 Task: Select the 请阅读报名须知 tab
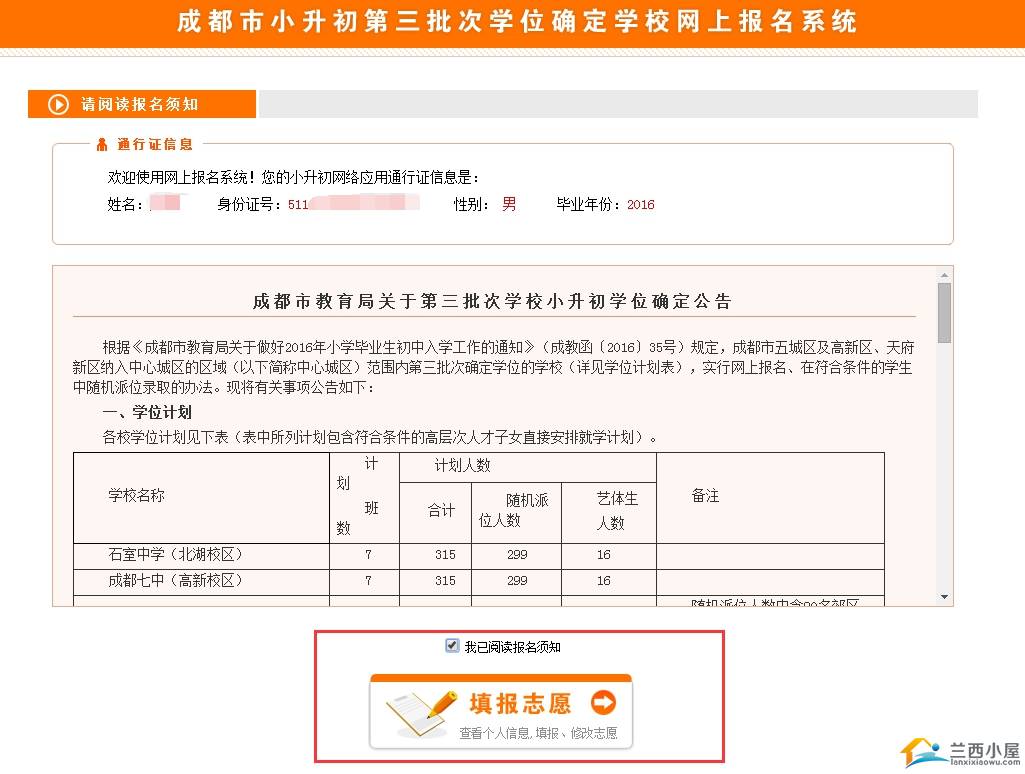(142, 104)
